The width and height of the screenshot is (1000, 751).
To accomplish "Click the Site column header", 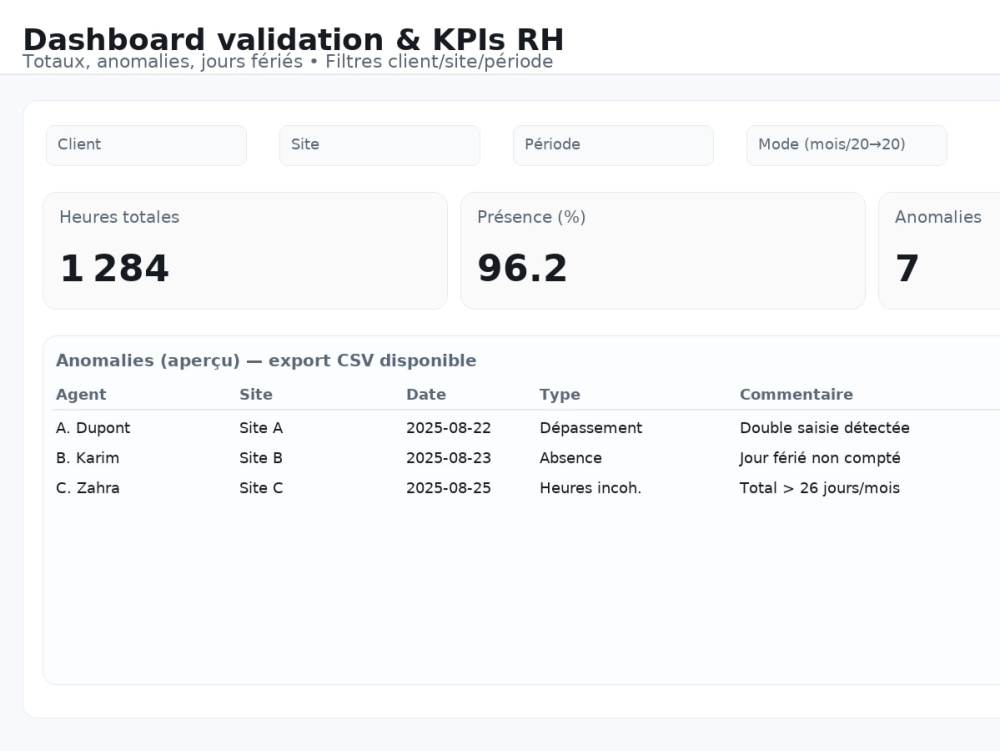I will point(256,395).
